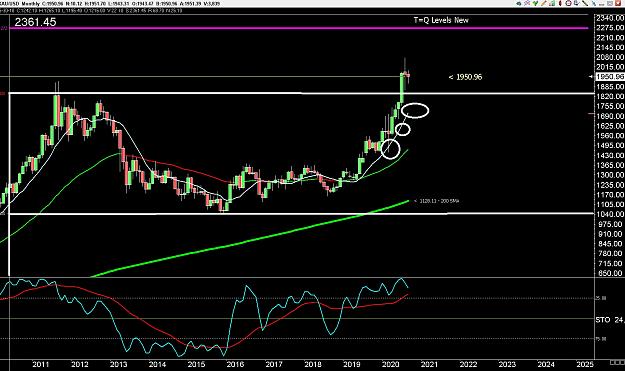625x371 pixels.
Task: Click the 1820.00 price axis label
Action: click(610, 96)
